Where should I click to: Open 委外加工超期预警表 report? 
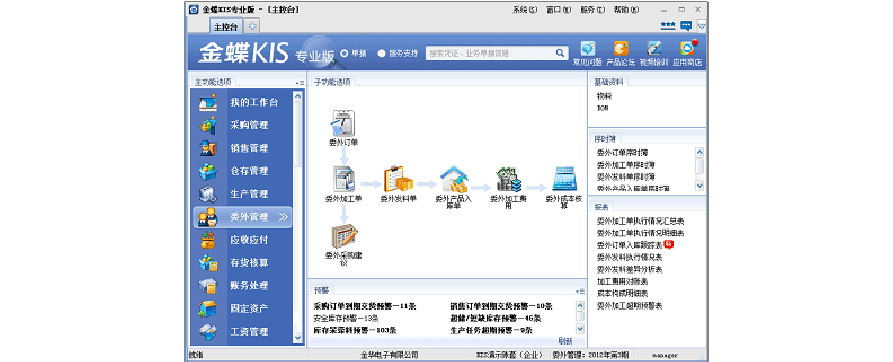tap(629, 306)
